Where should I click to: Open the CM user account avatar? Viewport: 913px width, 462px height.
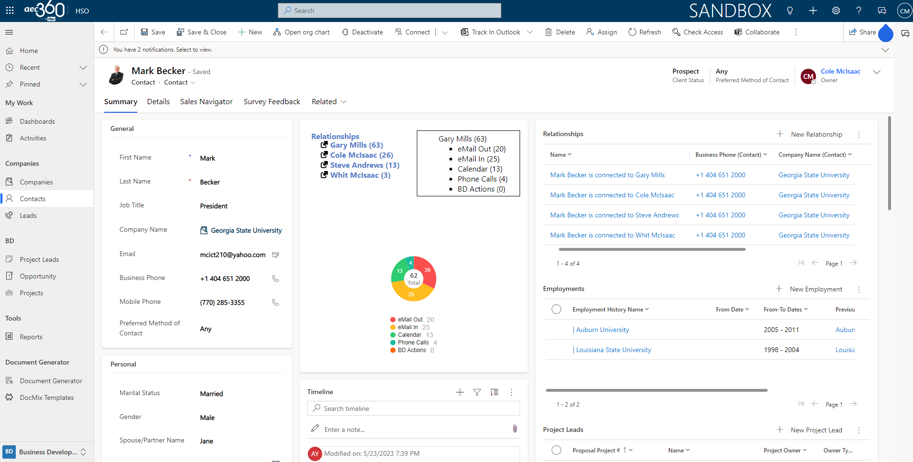tap(903, 10)
